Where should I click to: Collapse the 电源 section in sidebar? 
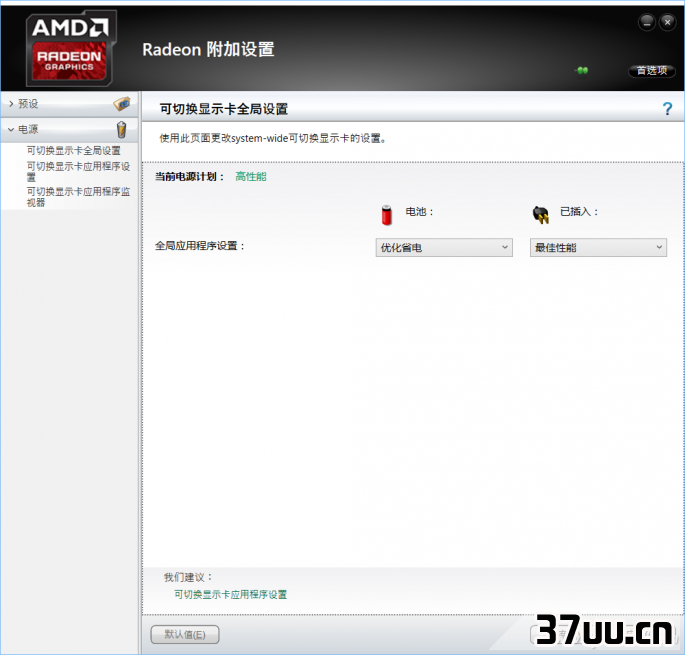(69, 129)
